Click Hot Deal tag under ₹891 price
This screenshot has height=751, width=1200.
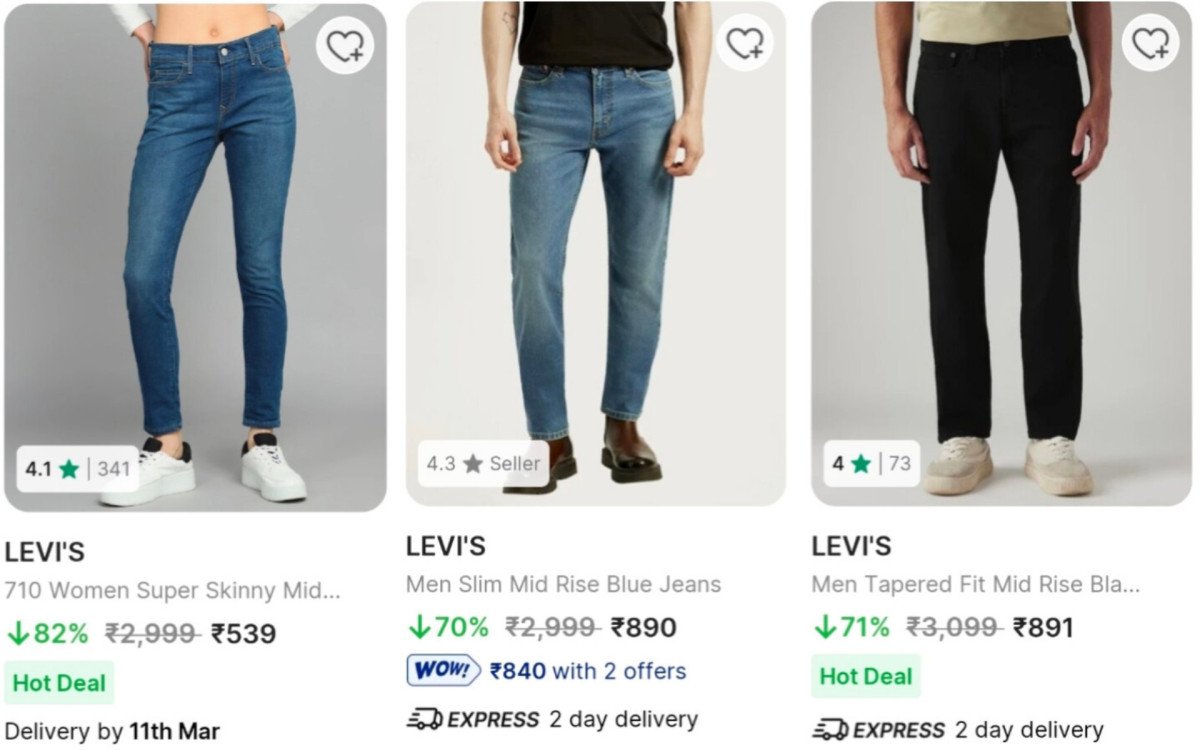(866, 676)
